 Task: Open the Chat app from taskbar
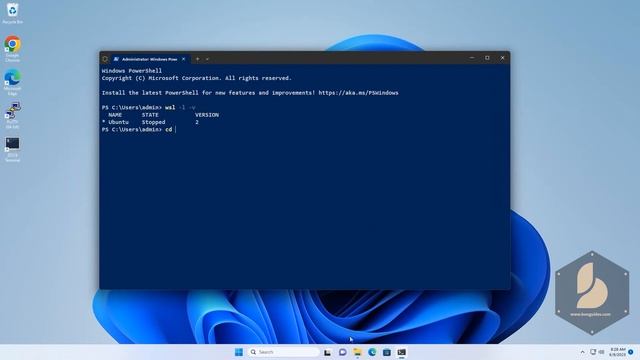pos(342,352)
